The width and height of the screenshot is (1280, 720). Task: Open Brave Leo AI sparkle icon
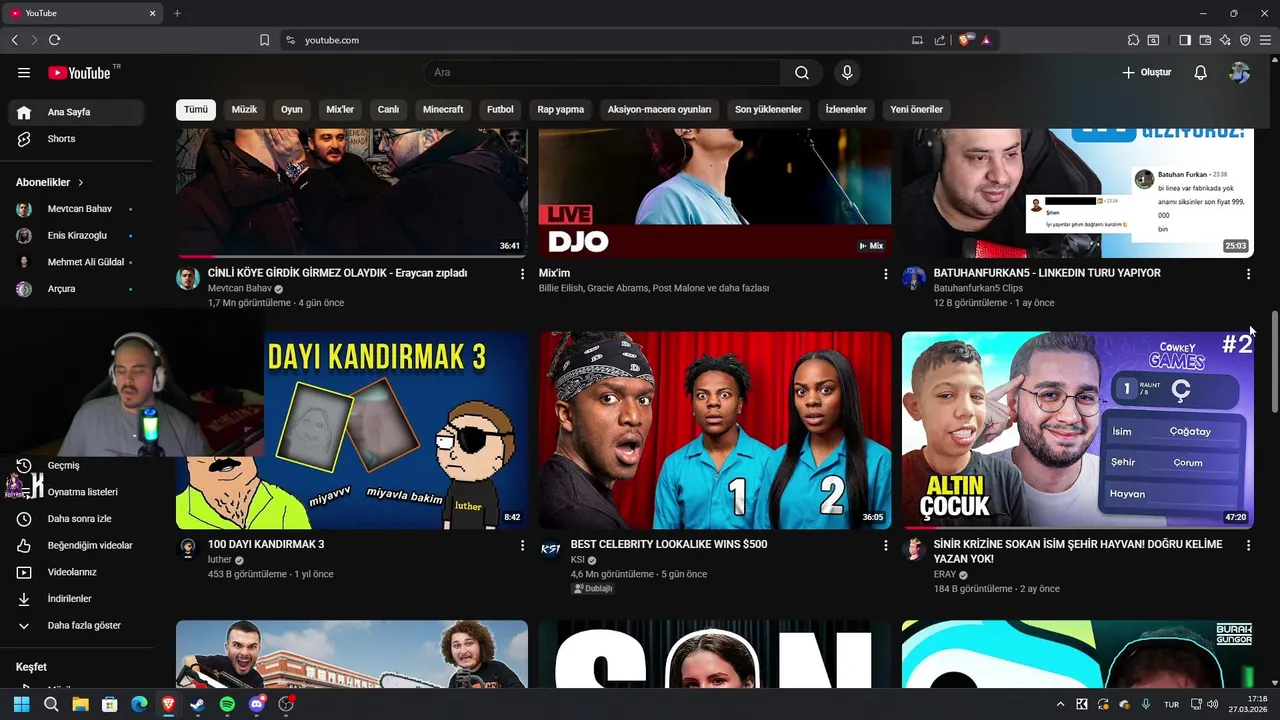tap(1225, 40)
